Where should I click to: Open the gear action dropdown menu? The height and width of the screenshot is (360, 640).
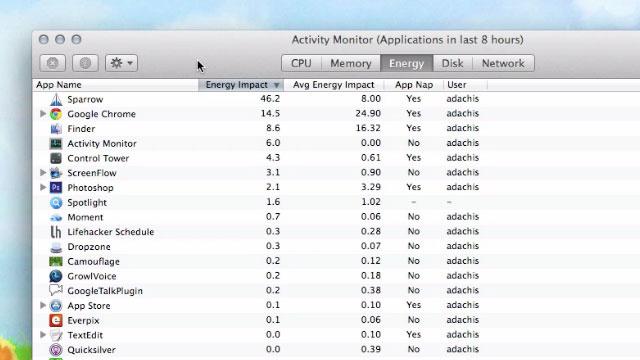tap(121, 63)
